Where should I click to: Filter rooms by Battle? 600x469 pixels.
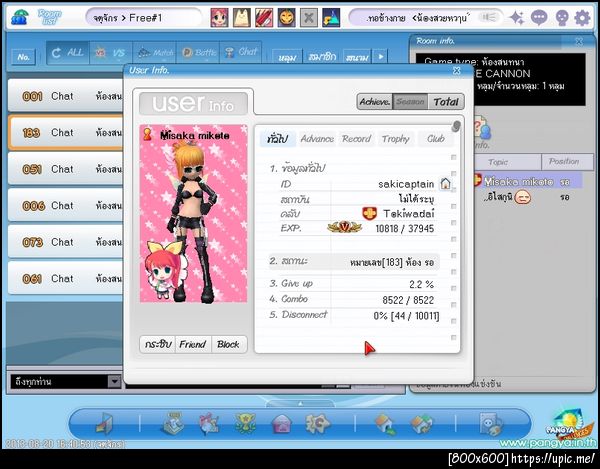198,53
